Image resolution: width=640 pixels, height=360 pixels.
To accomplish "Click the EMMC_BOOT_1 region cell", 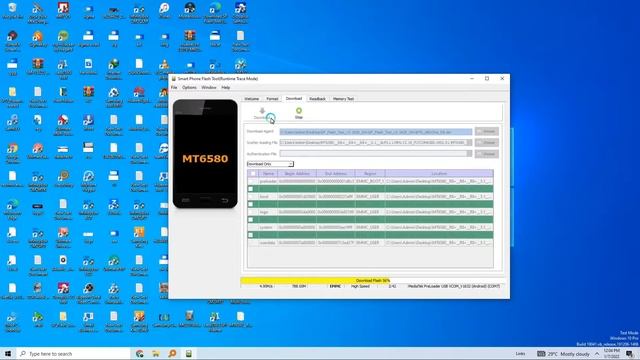I will pyautogui.click(x=370, y=181).
